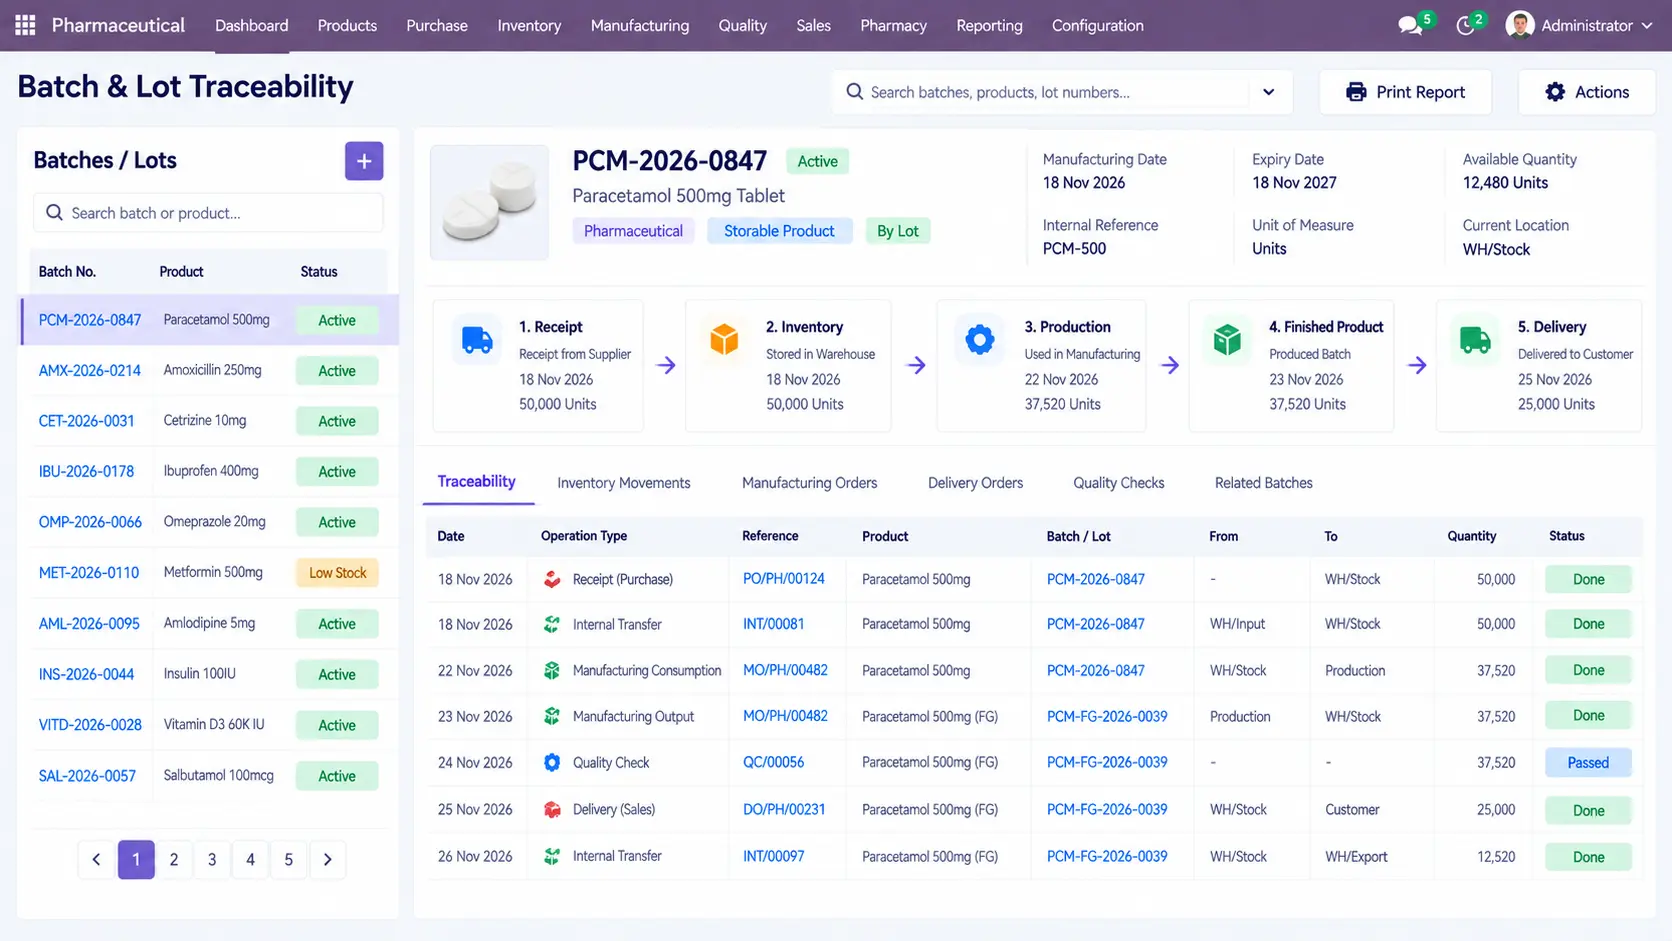Viewport: 1672px width, 941px height.
Task: Open the Actions button
Action: (1587, 92)
